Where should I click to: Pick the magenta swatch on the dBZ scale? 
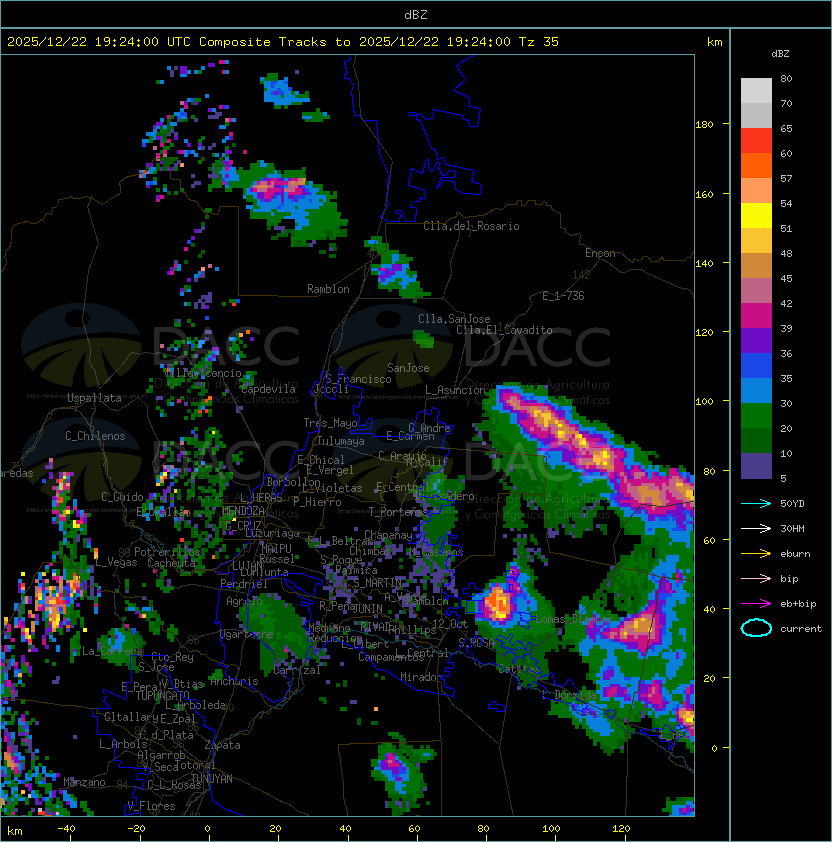tap(756, 316)
